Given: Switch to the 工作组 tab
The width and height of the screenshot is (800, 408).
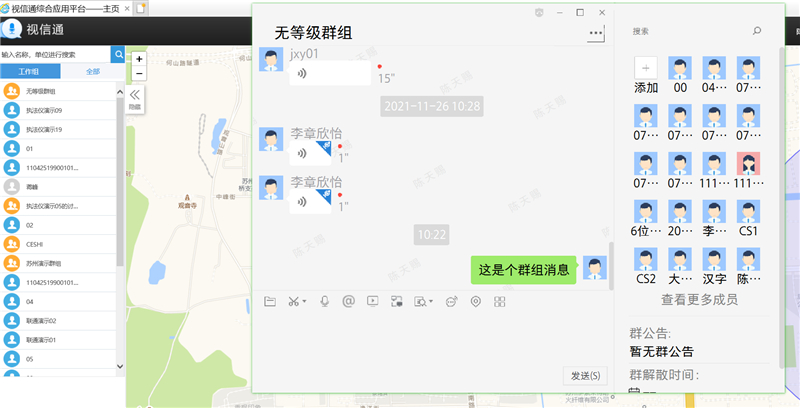Looking at the screenshot, I should (x=30, y=72).
